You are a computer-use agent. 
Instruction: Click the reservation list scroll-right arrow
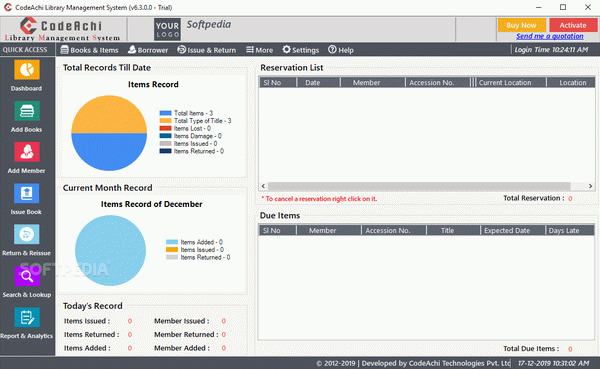[590, 186]
